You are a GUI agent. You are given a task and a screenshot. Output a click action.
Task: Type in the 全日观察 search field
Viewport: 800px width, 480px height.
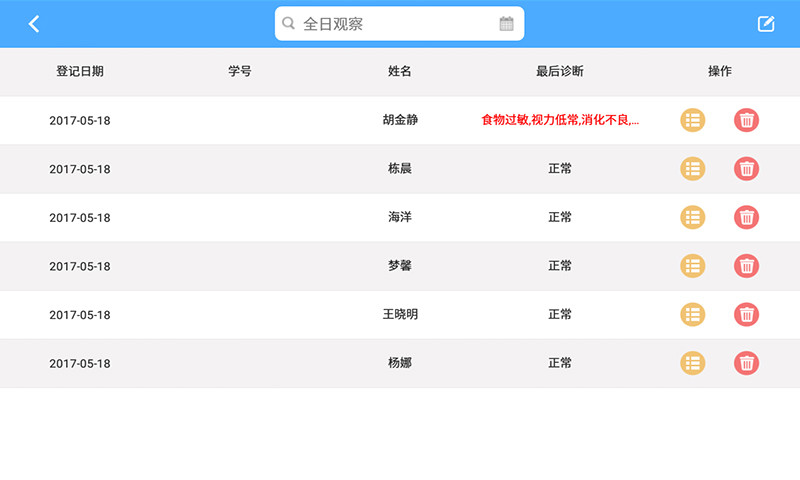(395, 24)
